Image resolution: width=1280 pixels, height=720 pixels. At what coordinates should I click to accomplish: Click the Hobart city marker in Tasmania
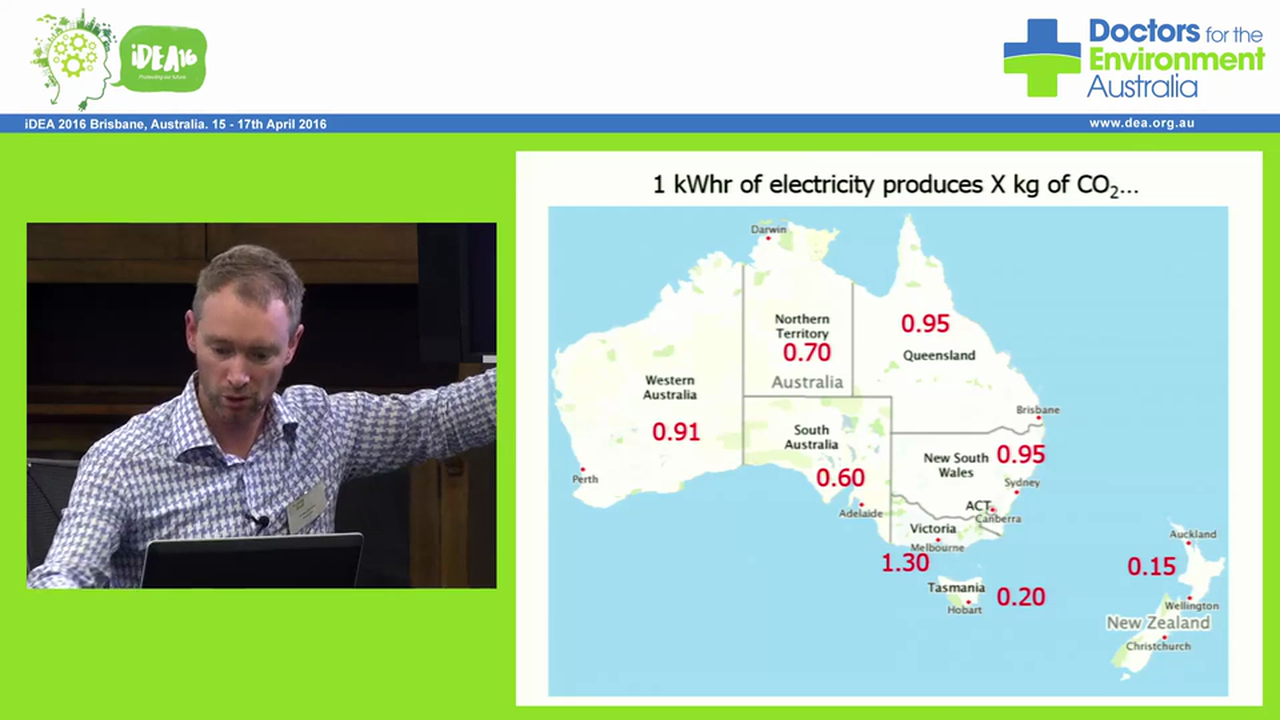pyautogui.click(x=968, y=601)
